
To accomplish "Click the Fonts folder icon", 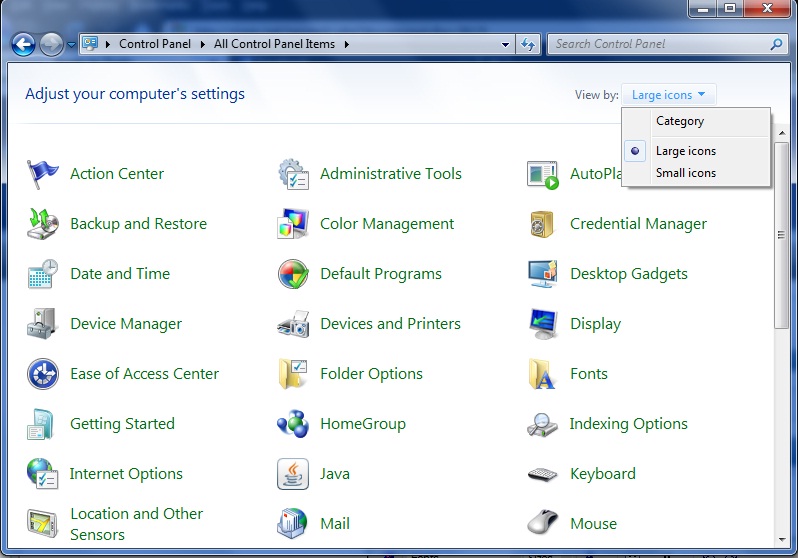I will [542, 374].
